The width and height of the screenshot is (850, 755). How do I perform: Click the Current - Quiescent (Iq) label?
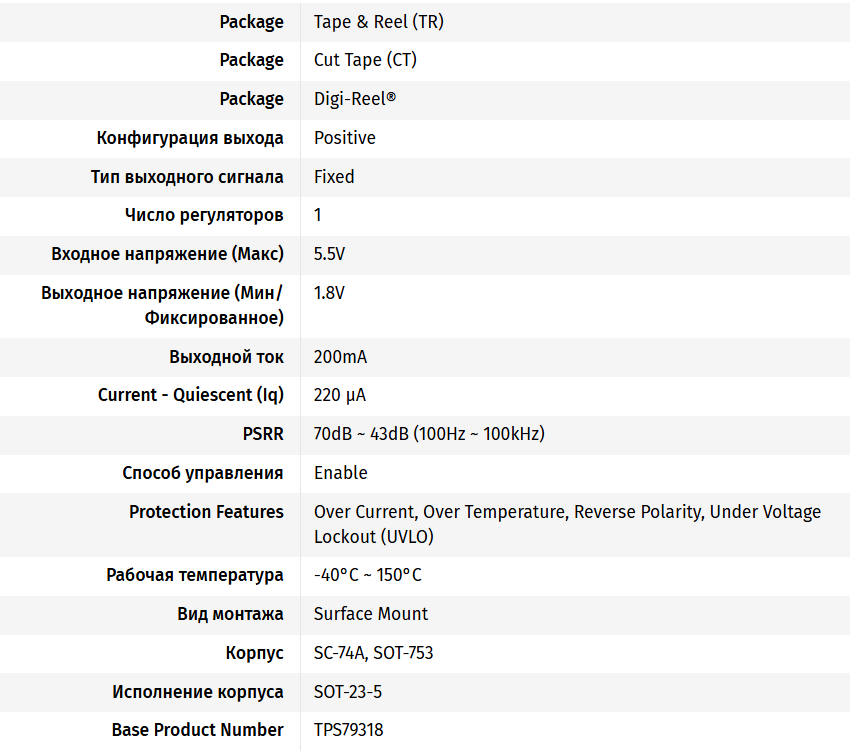coord(191,395)
